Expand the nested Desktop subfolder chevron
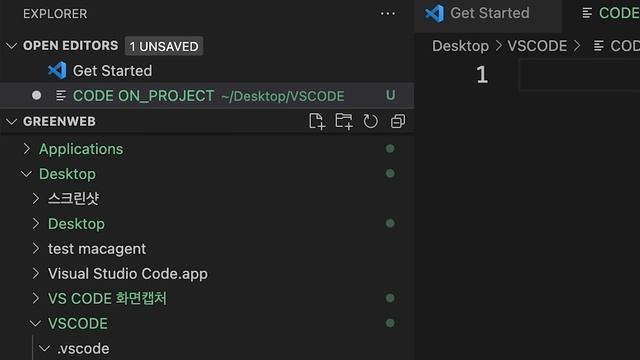The height and width of the screenshot is (360, 640). 36,224
